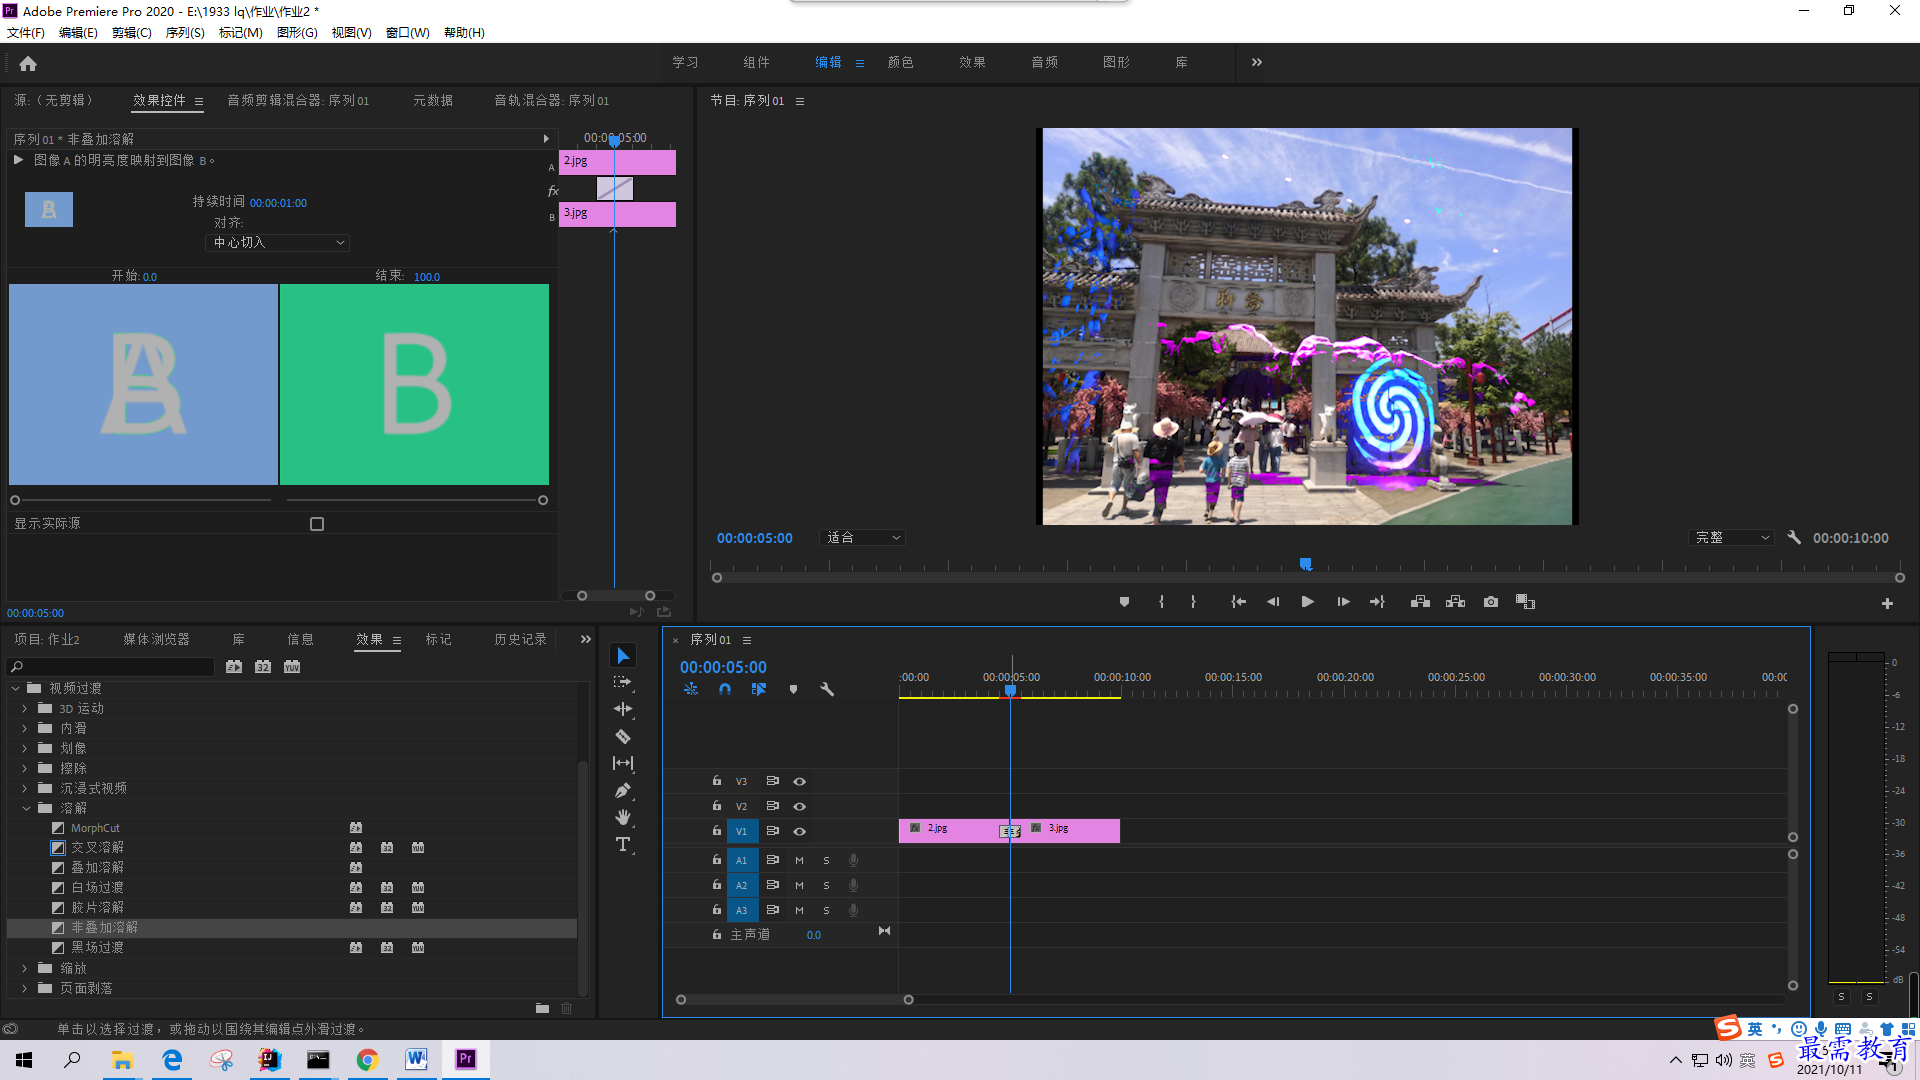Collapse the 溶解 folder
1920x1080 pixels.
click(x=26, y=808)
